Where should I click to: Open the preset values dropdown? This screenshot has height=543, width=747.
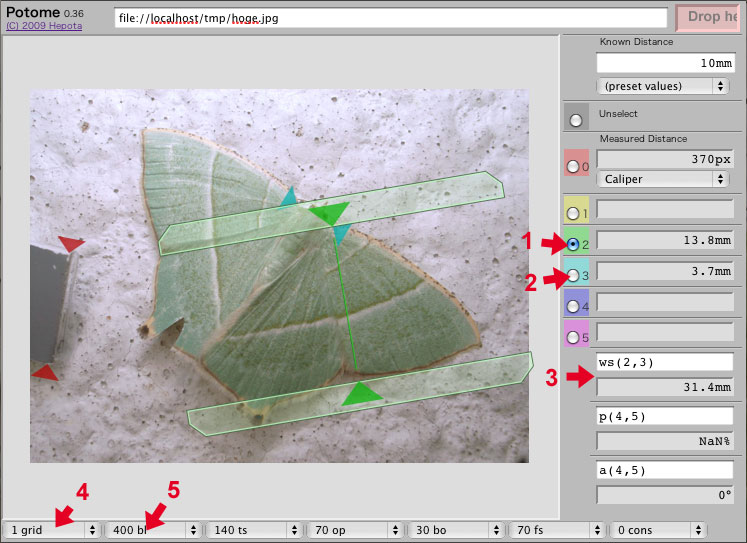tap(662, 86)
